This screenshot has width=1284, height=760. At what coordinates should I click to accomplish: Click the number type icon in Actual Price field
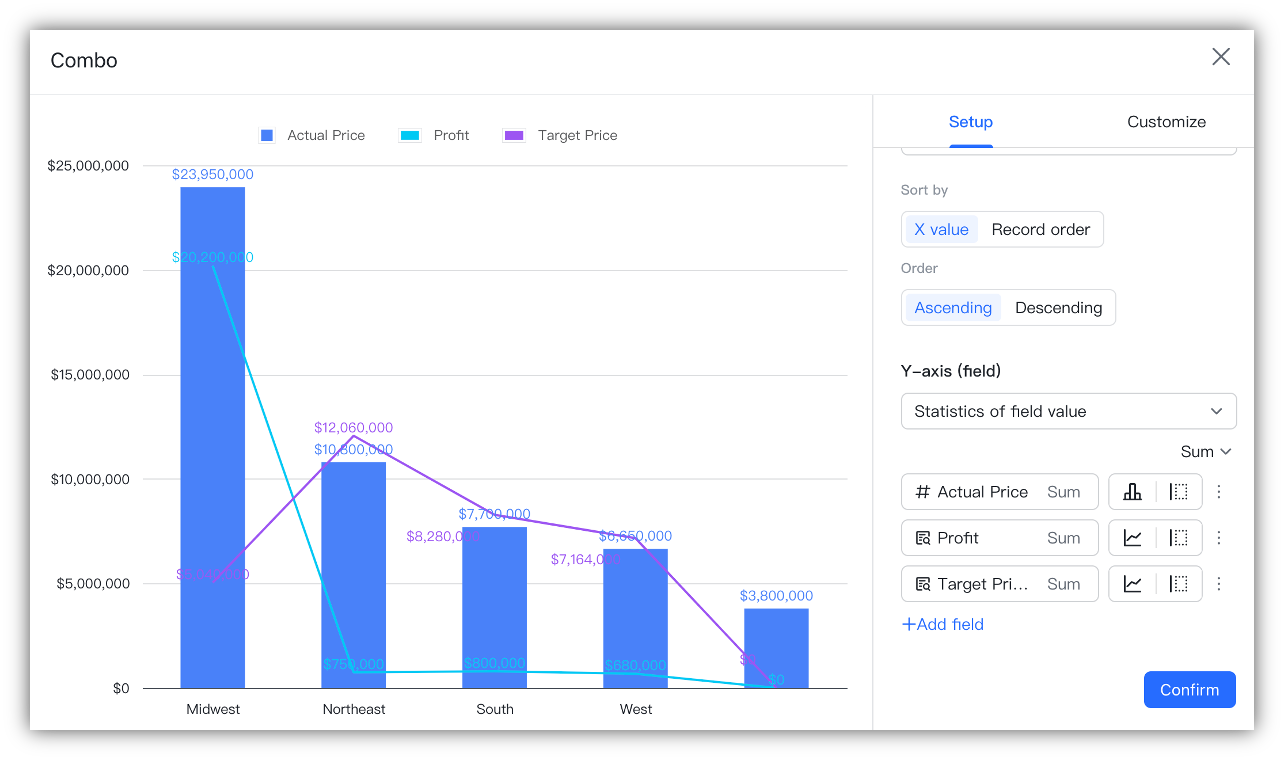922,491
